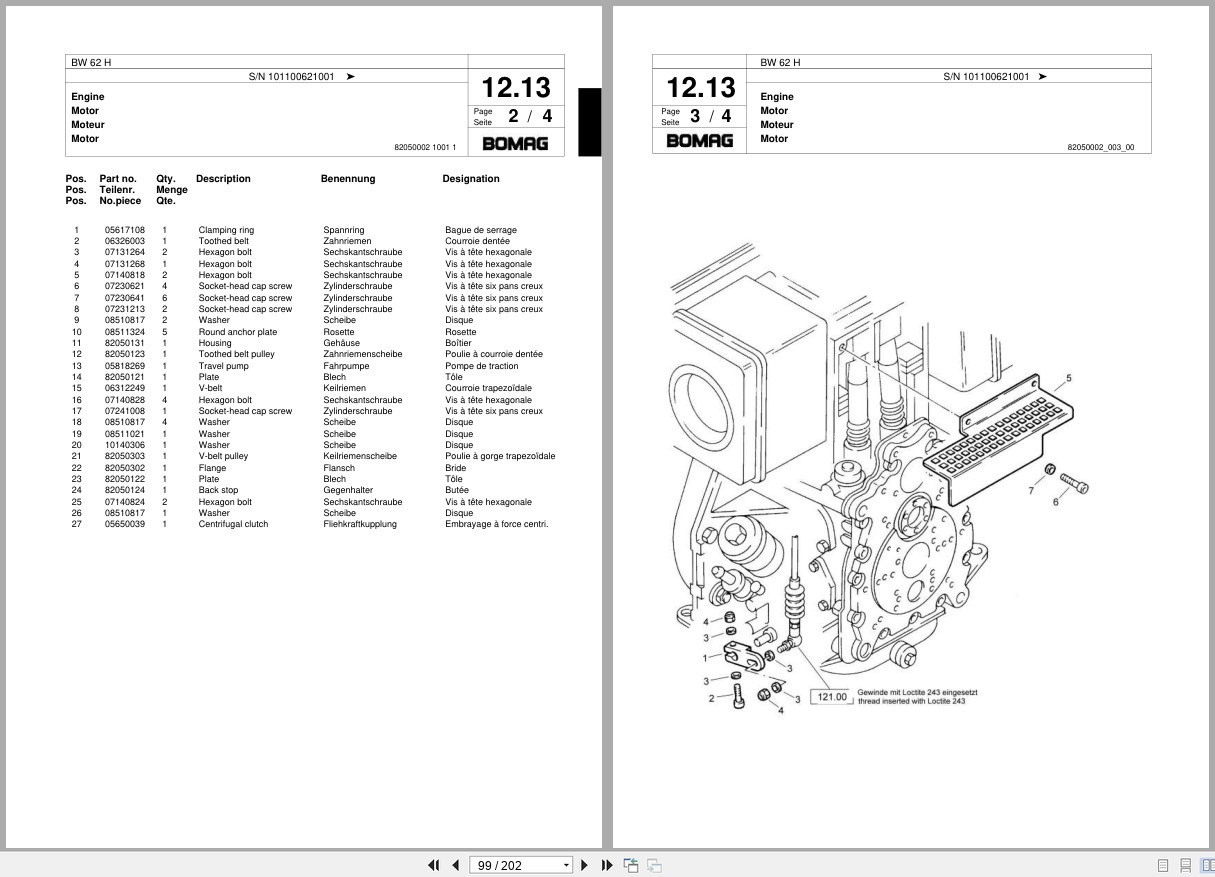
Task: Select the 12.13 section number on left page
Action: (516, 86)
